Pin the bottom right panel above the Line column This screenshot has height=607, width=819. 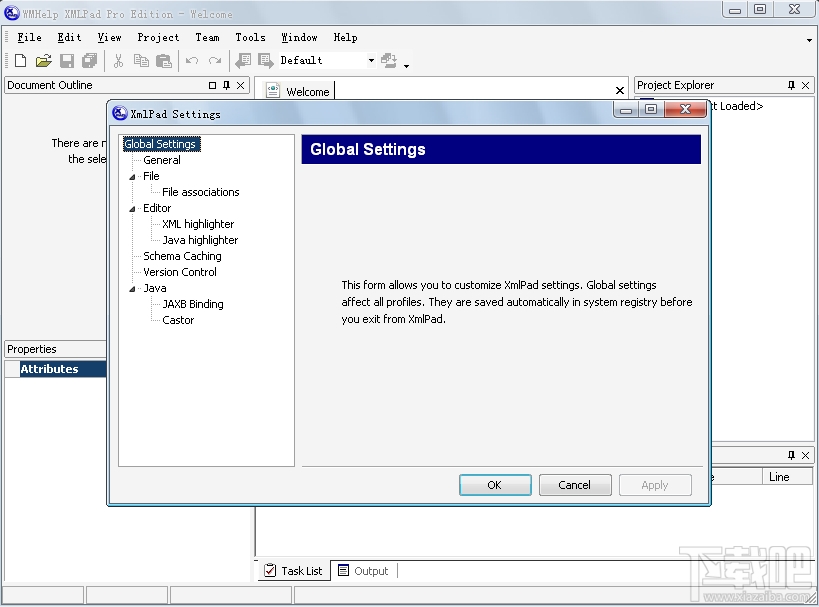click(791, 455)
